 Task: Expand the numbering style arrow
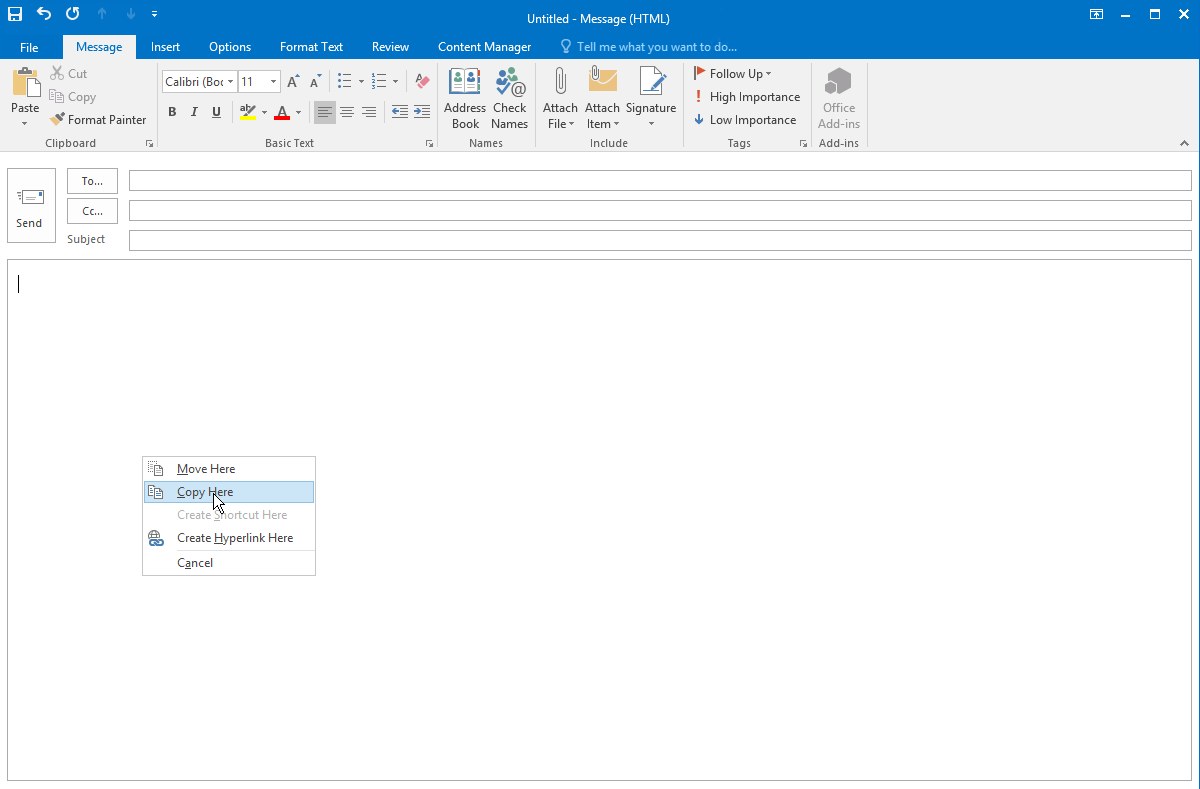coord(395,82)
